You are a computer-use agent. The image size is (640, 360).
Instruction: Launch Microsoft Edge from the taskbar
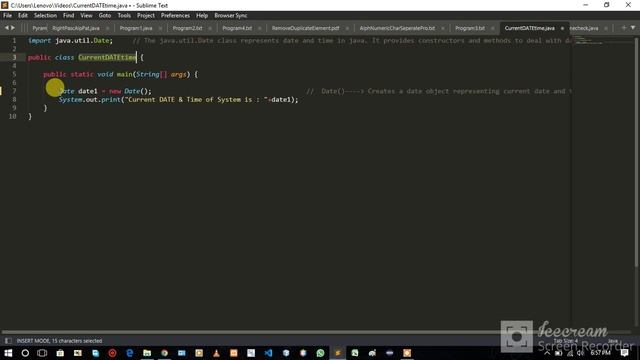tap(130, 353)
